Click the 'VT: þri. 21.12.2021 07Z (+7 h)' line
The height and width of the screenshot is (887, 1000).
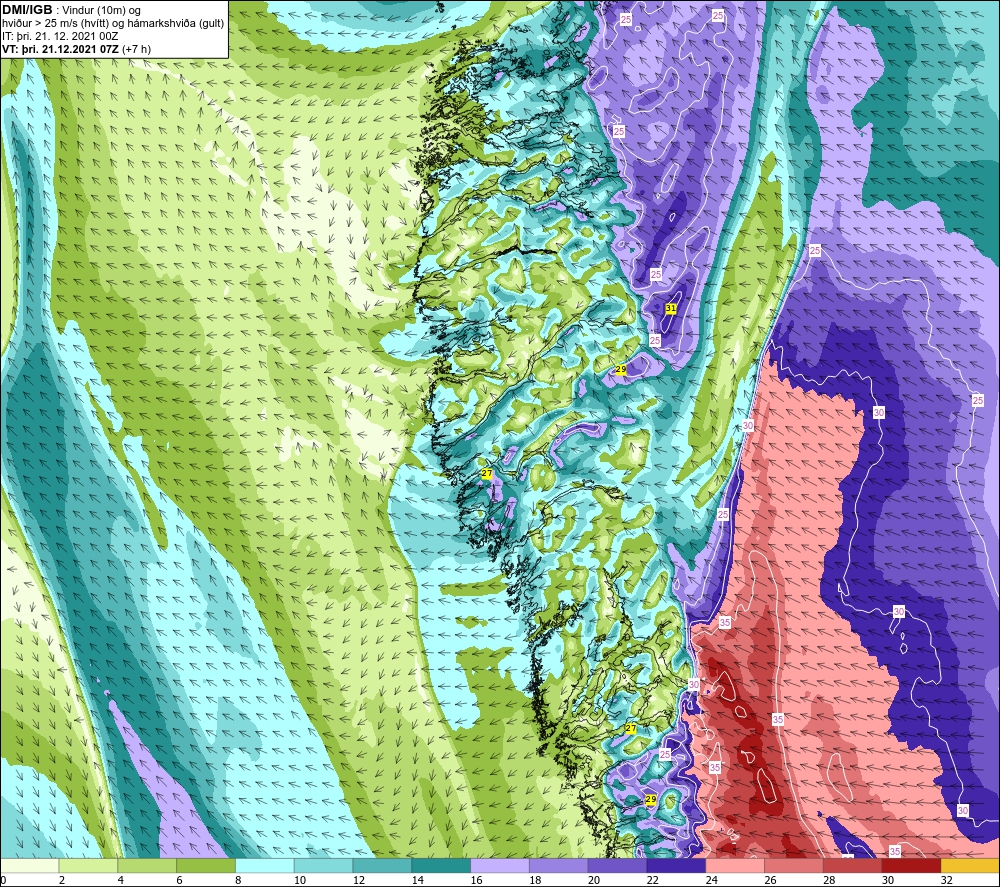[x=77, y=49]
